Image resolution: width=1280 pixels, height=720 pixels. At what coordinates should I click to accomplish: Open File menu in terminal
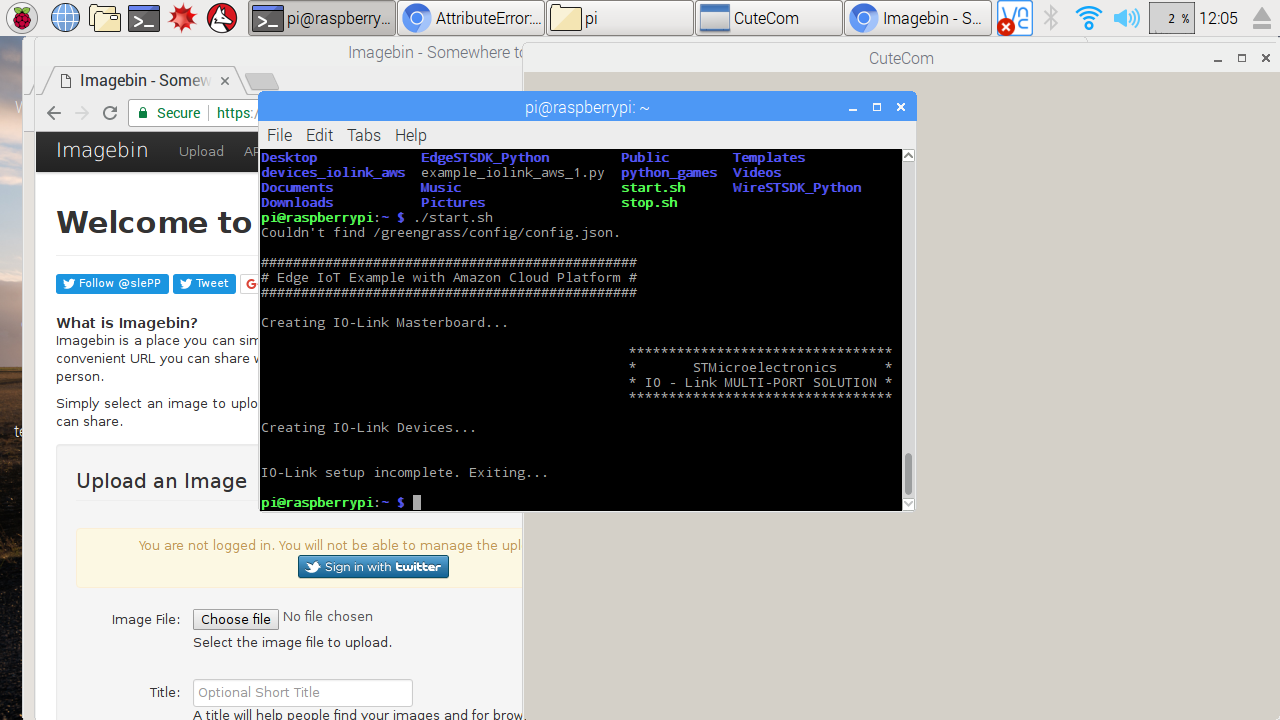(x=280, y=135)
